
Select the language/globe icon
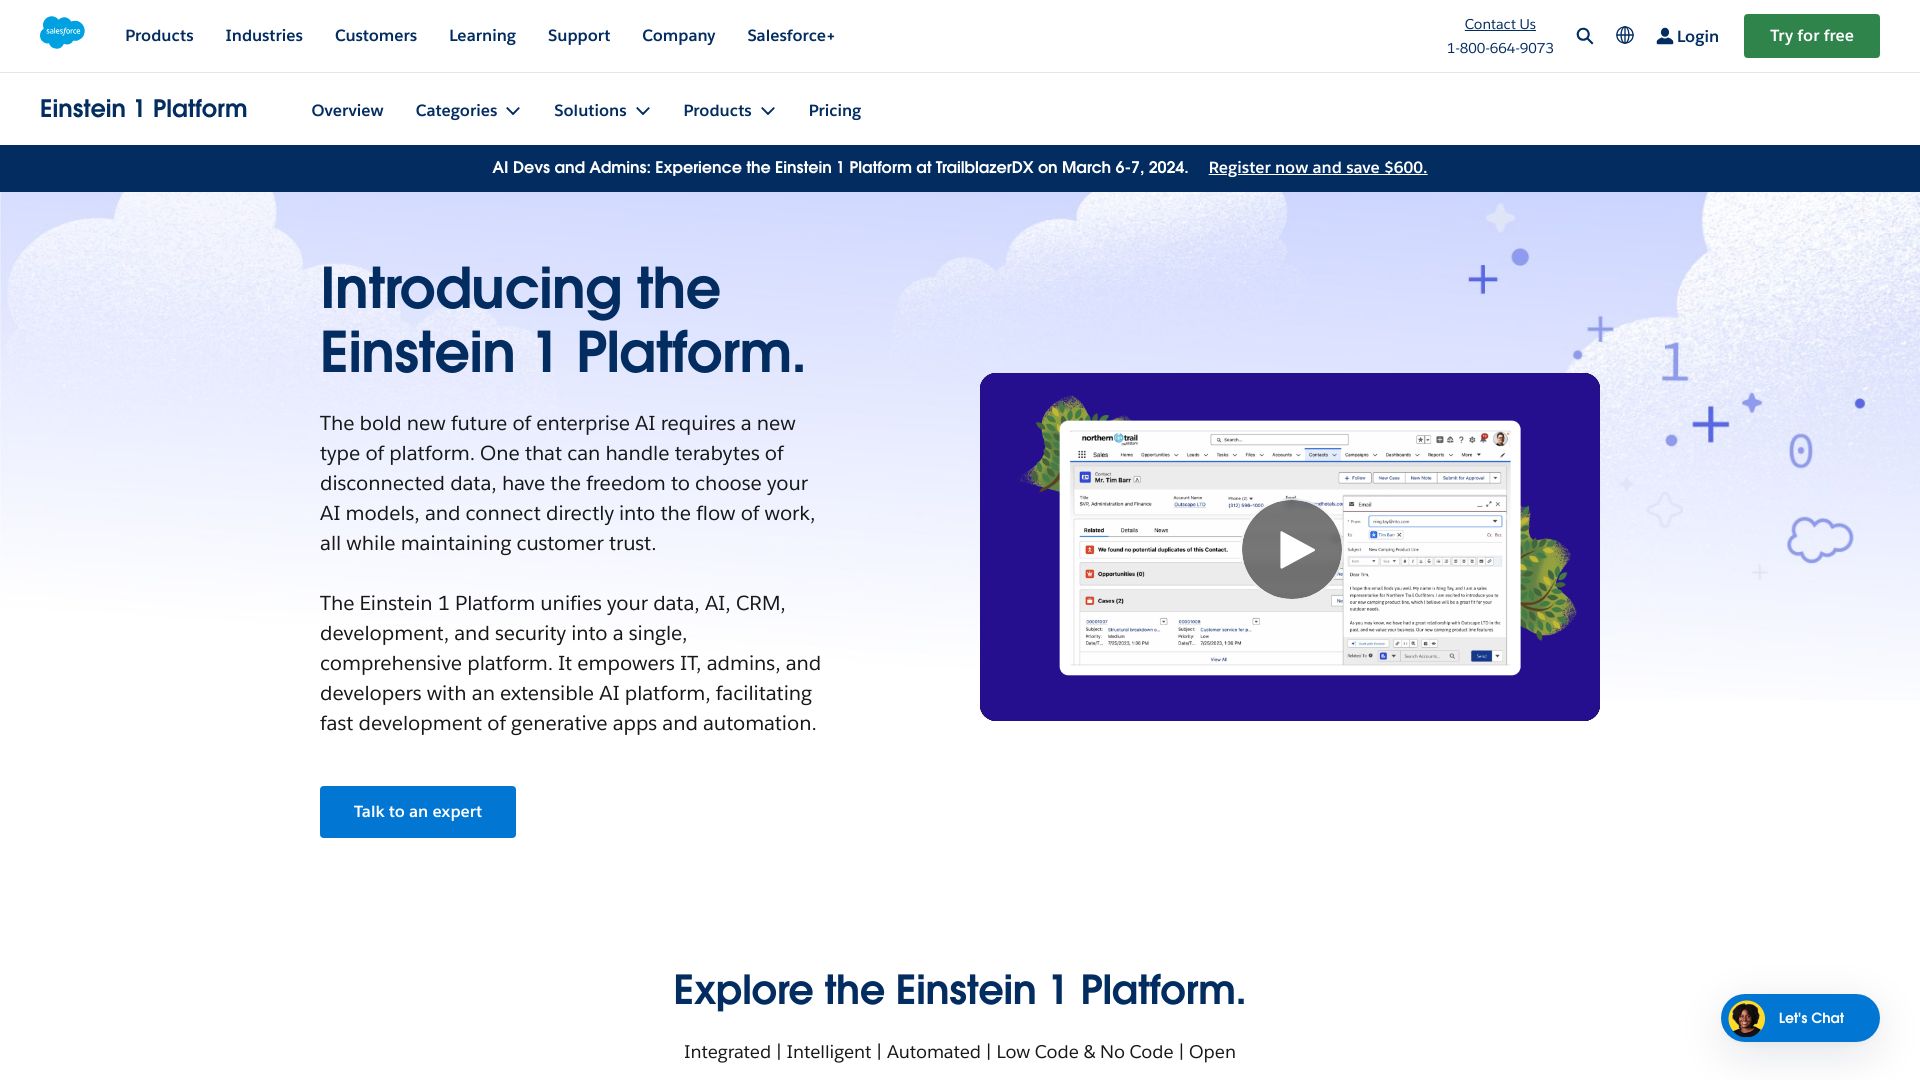click(1625, 36)
